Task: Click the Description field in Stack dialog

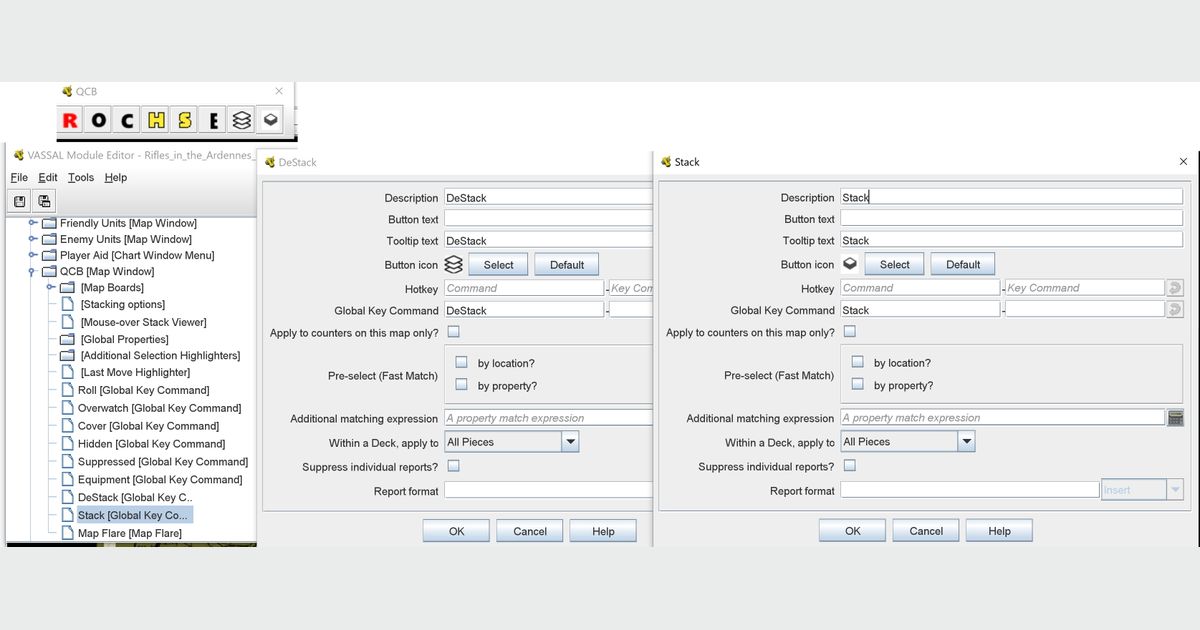Action: click(x=1011, y=197)
